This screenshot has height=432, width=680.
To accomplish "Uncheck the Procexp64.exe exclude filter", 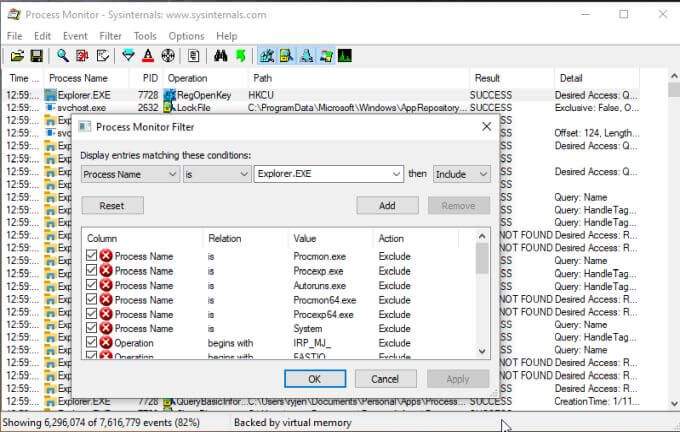I will pos(91,313).
